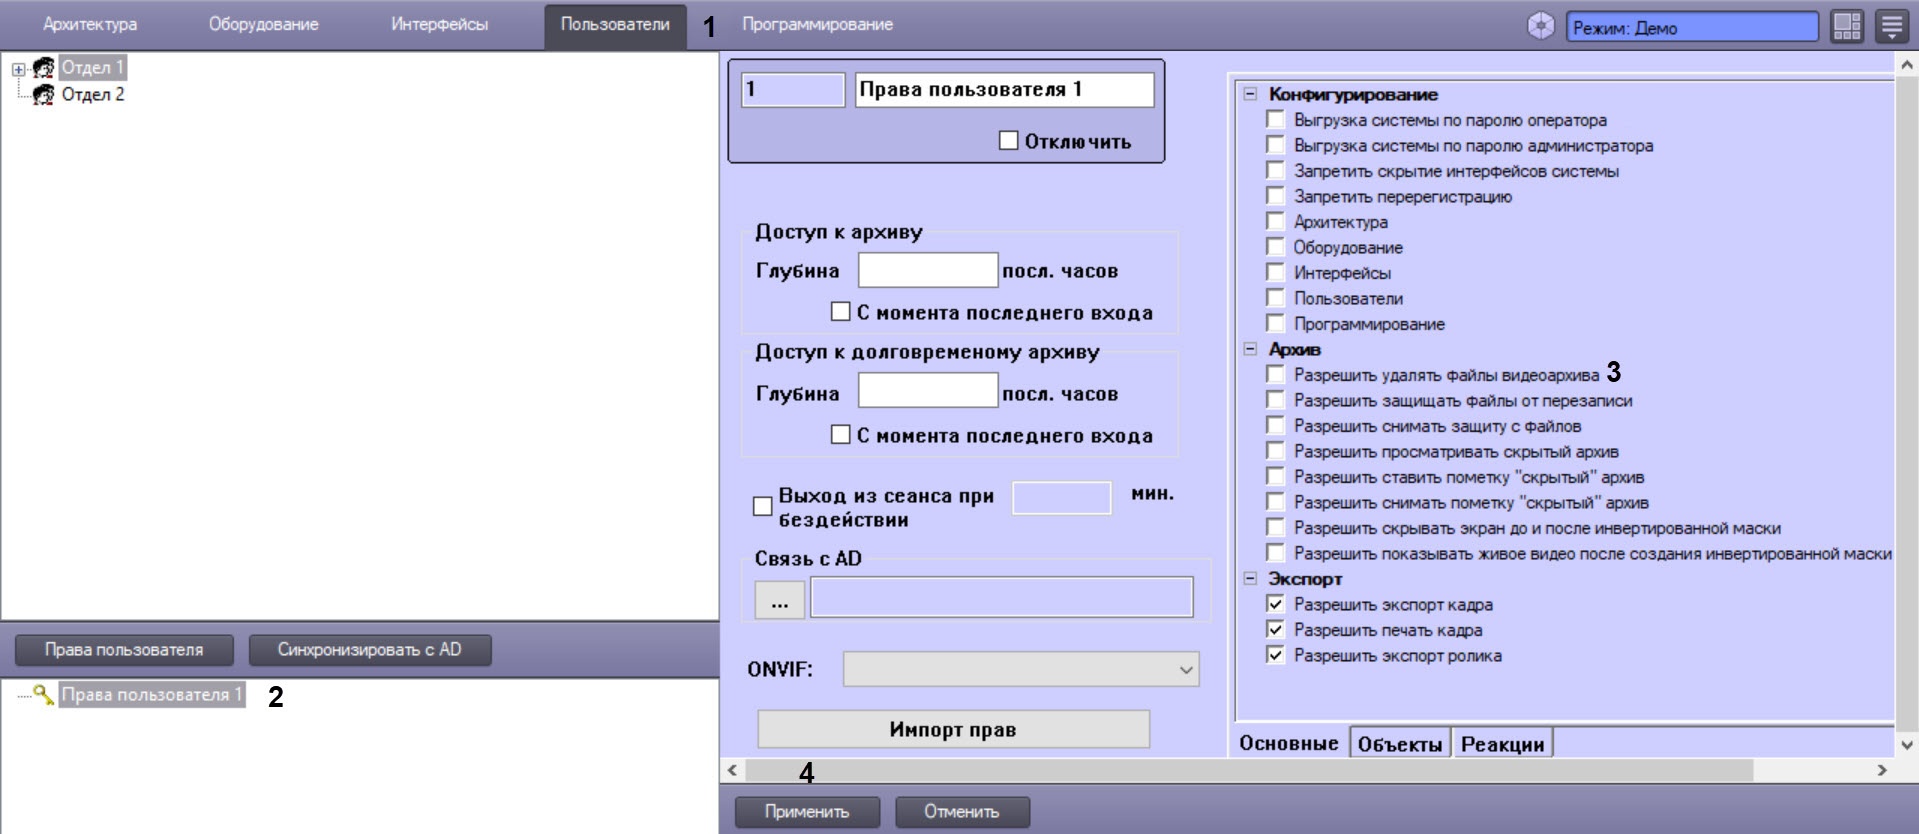Expand the Отдел 1 tree node
Screen dimensions: 1919x834
click(18, 69)
